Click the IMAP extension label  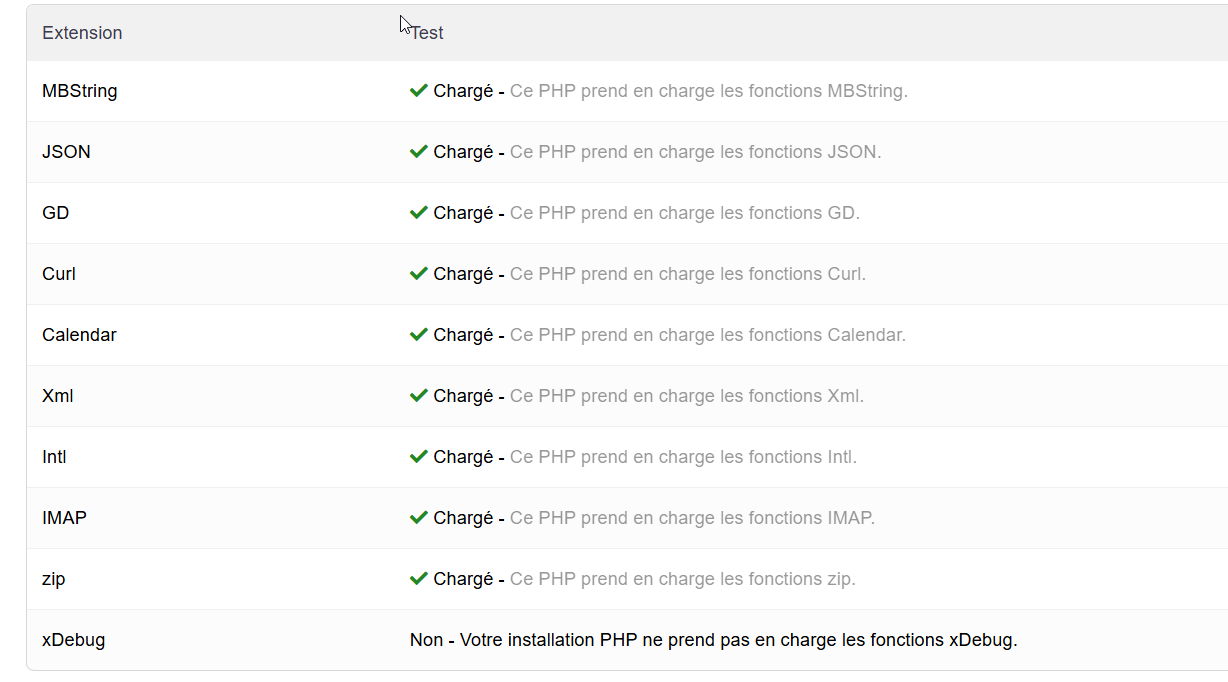tap(64, 518)
